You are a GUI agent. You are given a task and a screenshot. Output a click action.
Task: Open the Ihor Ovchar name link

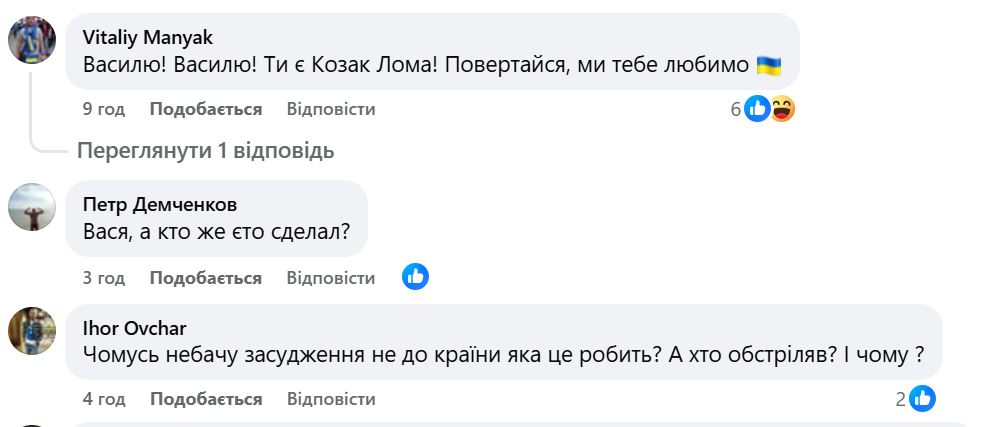point(135,328)
